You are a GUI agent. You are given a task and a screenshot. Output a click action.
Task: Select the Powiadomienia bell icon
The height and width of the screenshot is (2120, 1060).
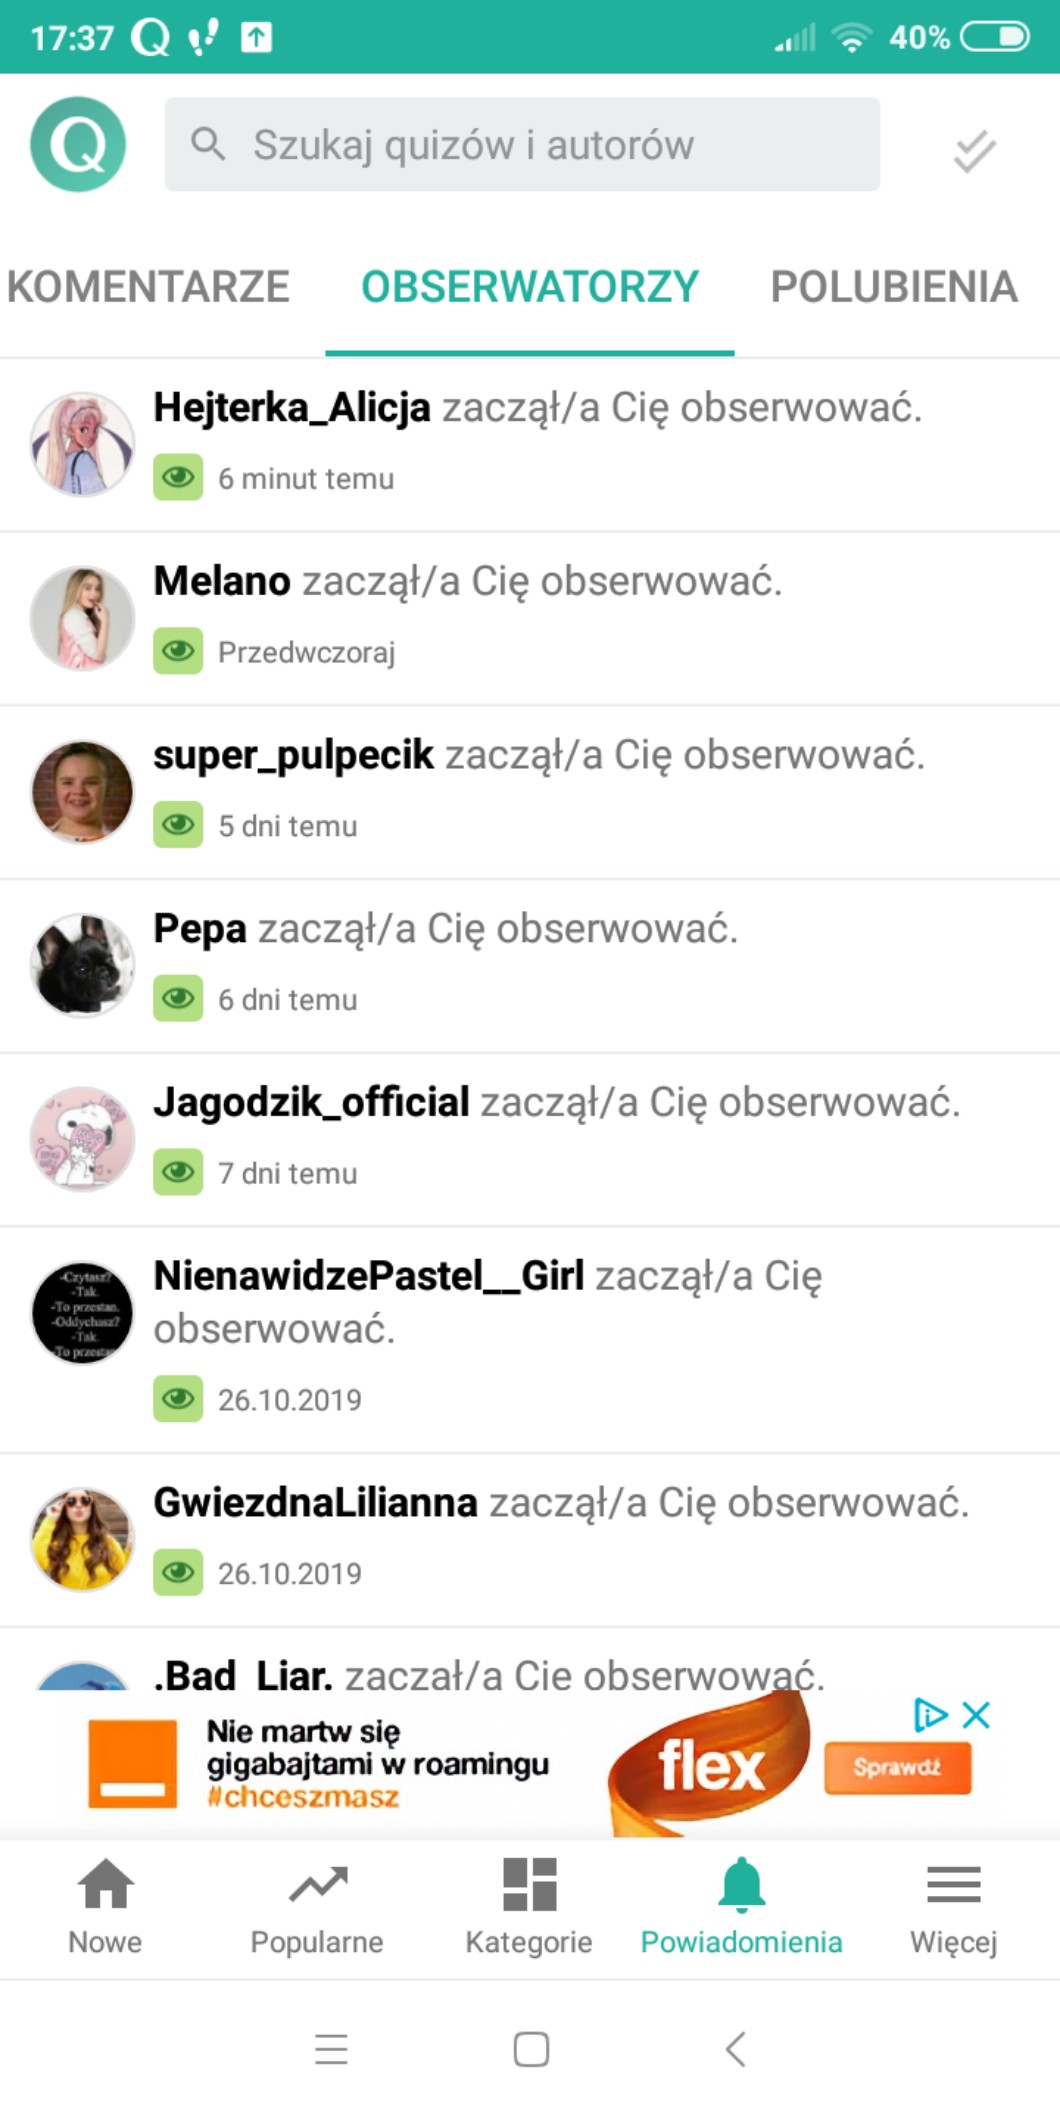click(742, 1885)
